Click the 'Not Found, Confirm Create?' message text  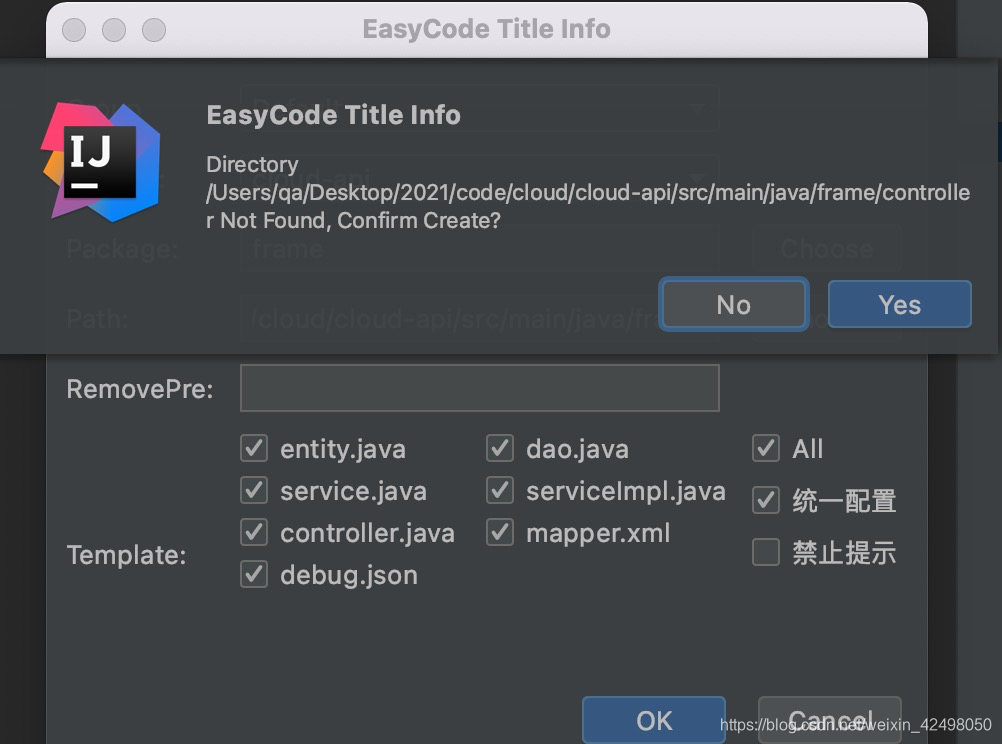pos(360,221)
